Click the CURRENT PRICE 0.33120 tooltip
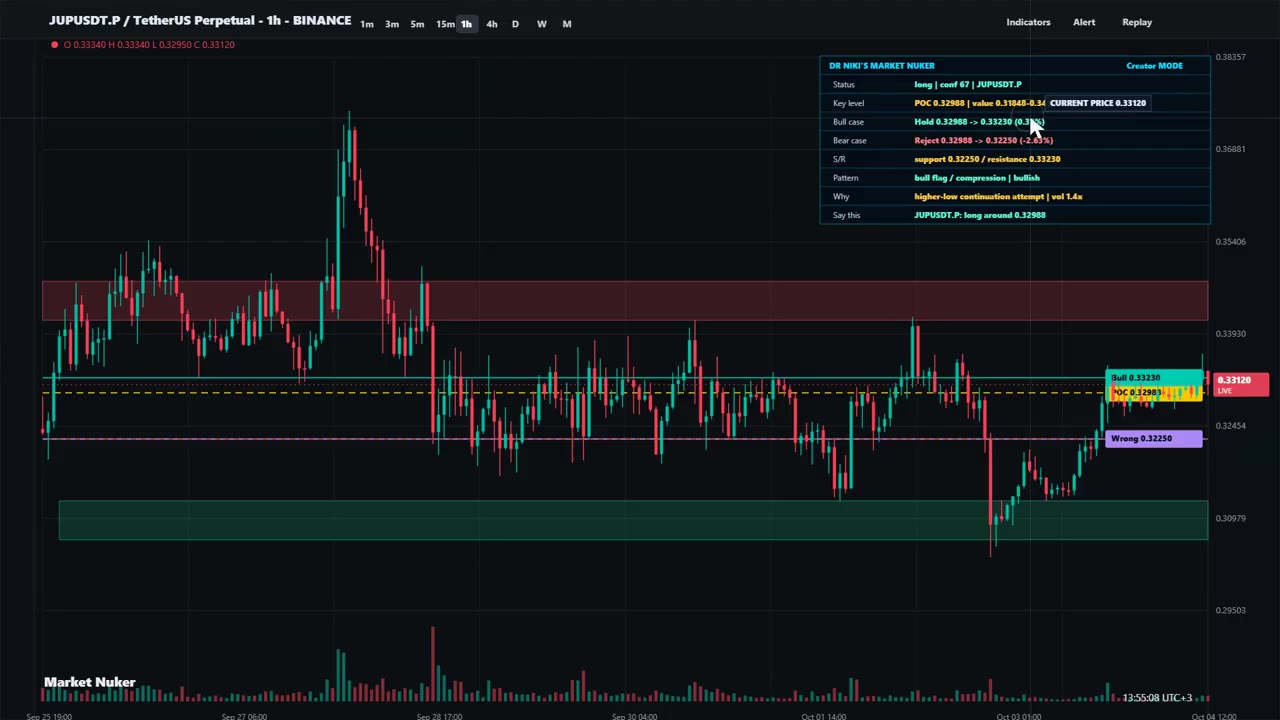This screenshot has width=1280, height=720. click(x=1097, y=103)
